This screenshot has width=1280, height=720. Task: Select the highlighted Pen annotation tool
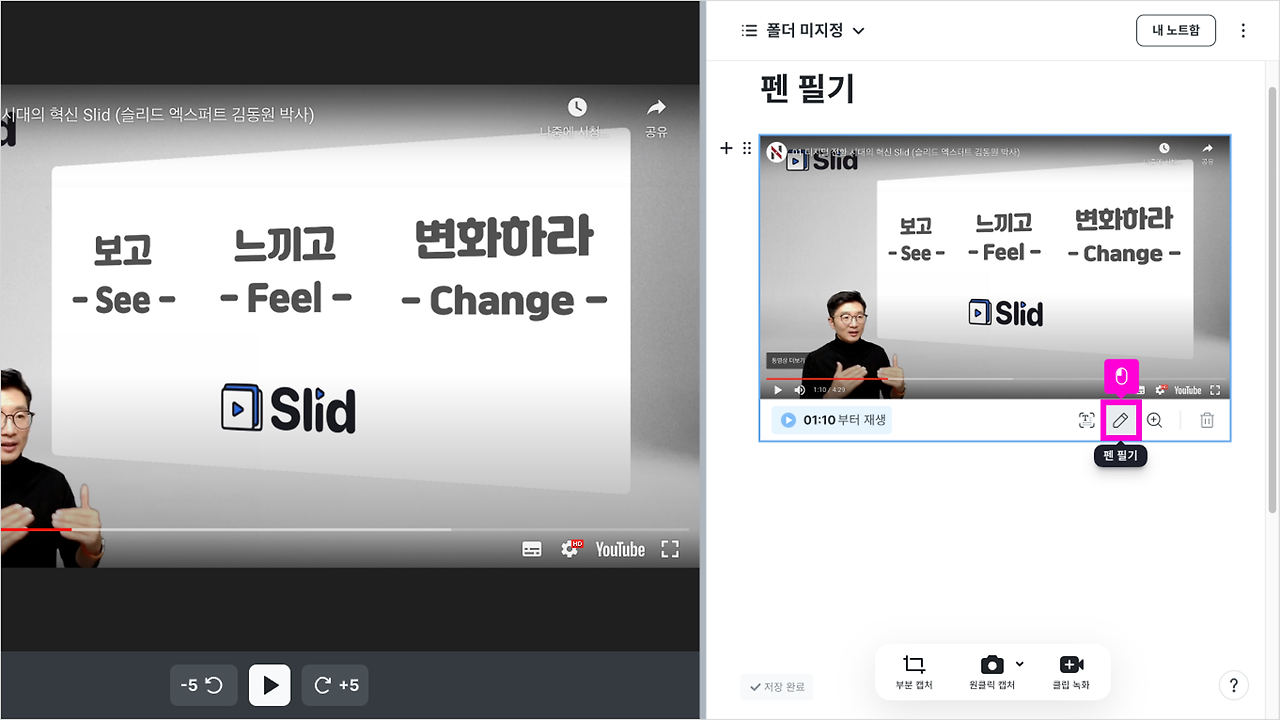[1120, 420]
